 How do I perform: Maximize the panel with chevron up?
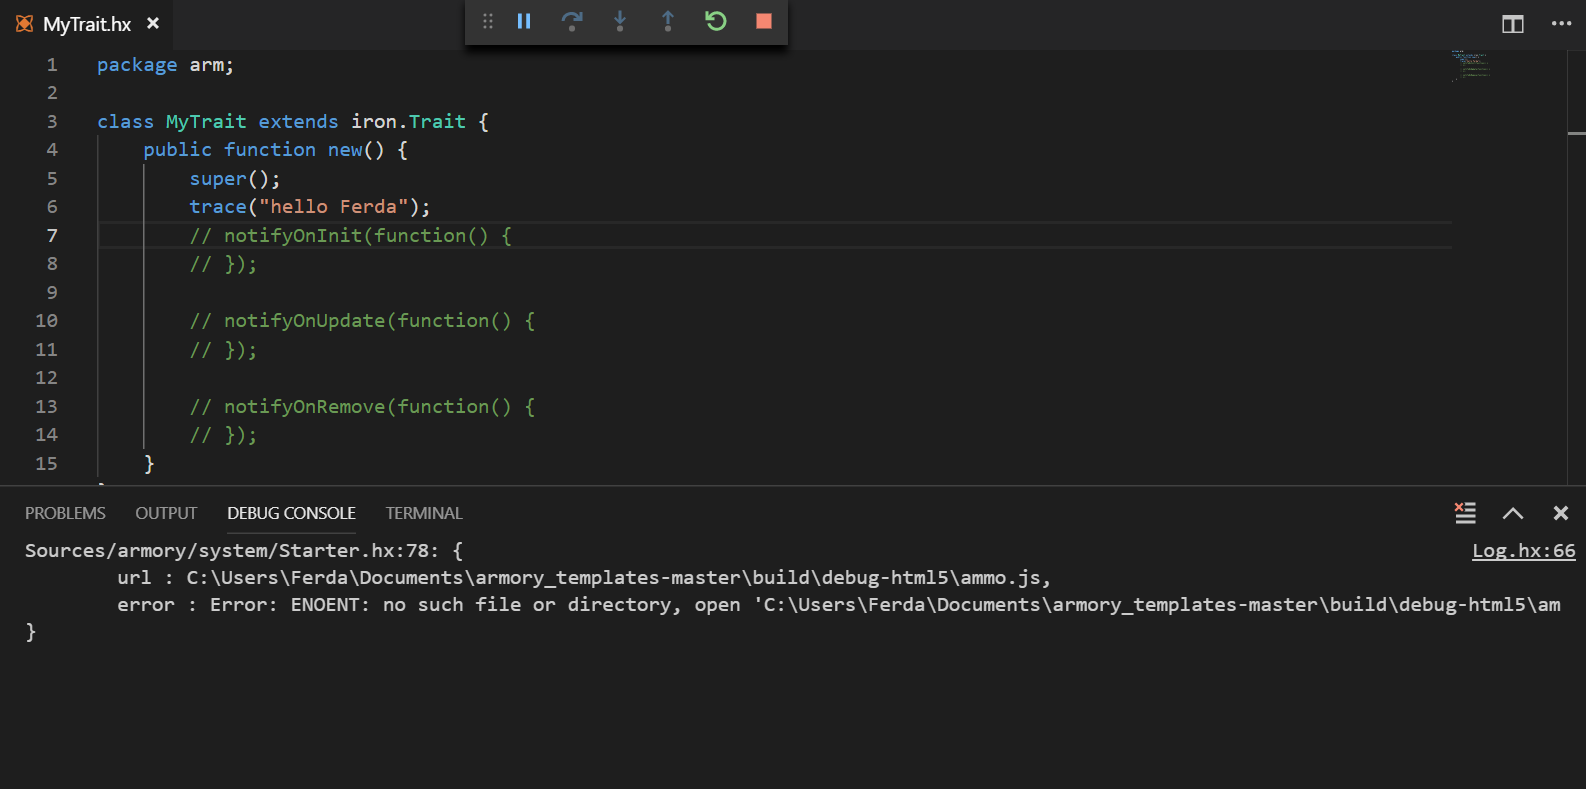1513,513
